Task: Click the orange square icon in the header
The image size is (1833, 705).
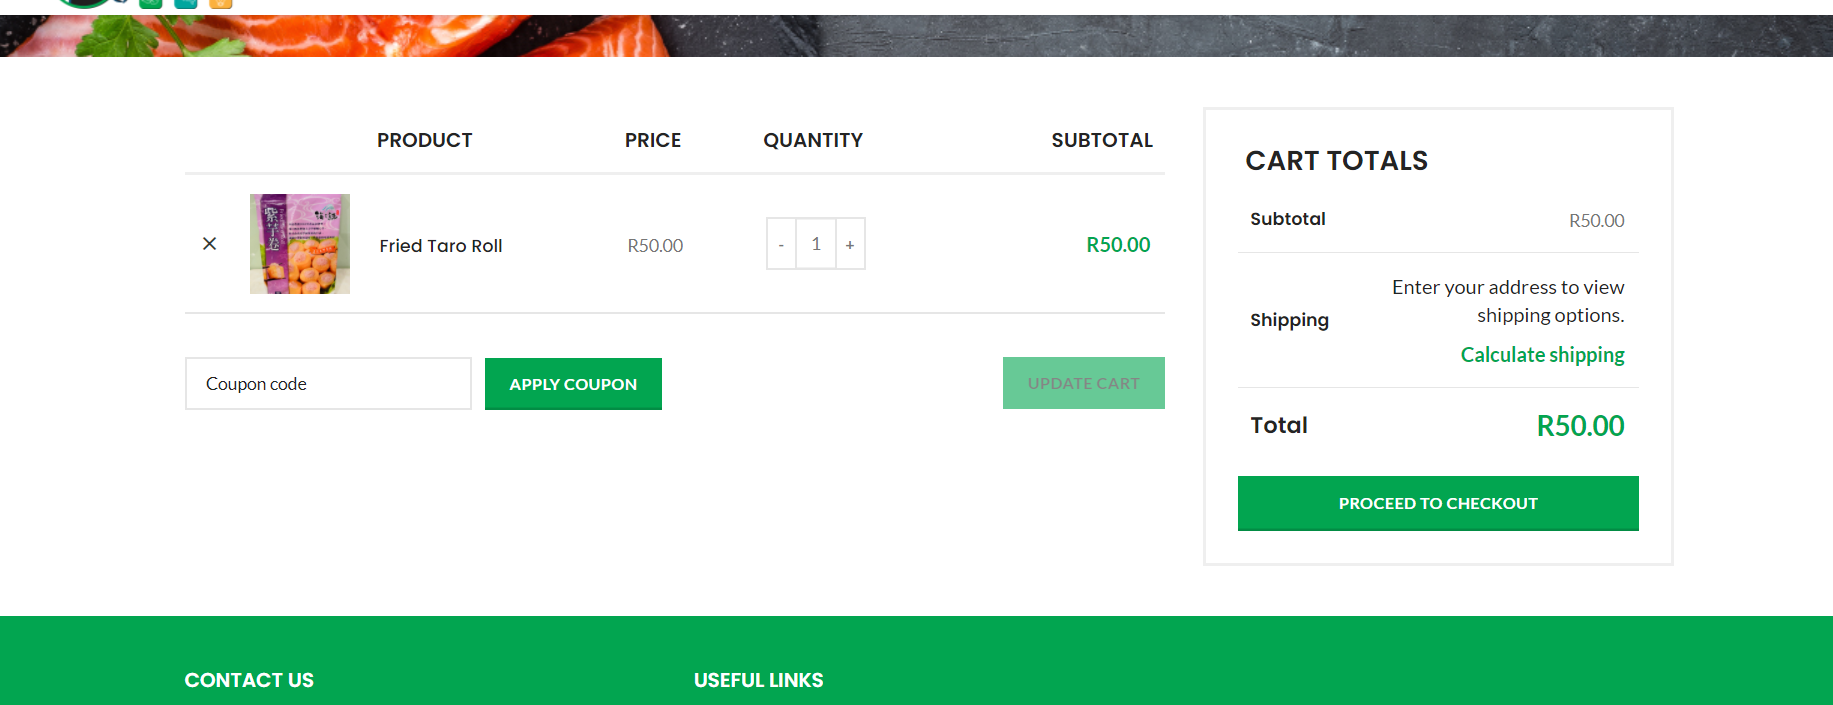Action: pos(221,3)
